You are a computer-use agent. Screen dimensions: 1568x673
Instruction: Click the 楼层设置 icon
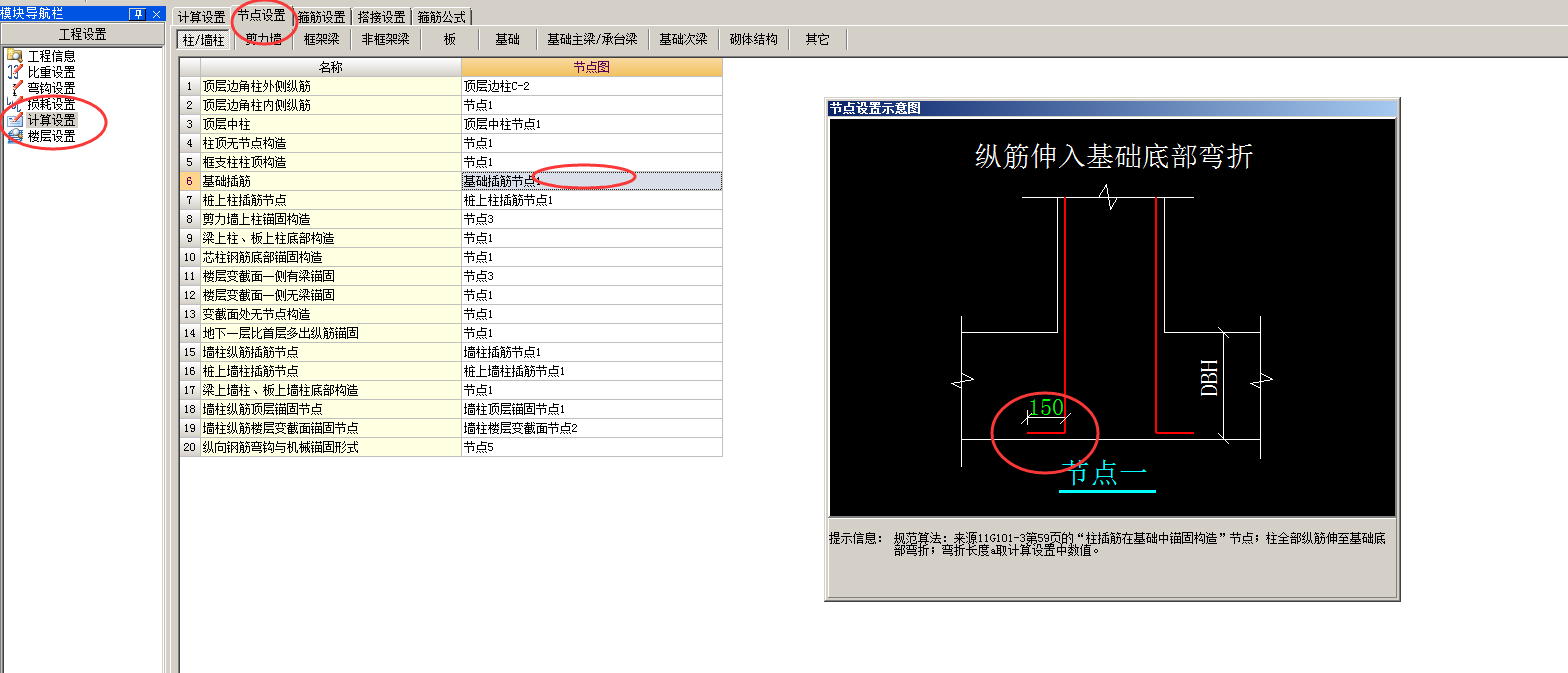coord(14,136)
